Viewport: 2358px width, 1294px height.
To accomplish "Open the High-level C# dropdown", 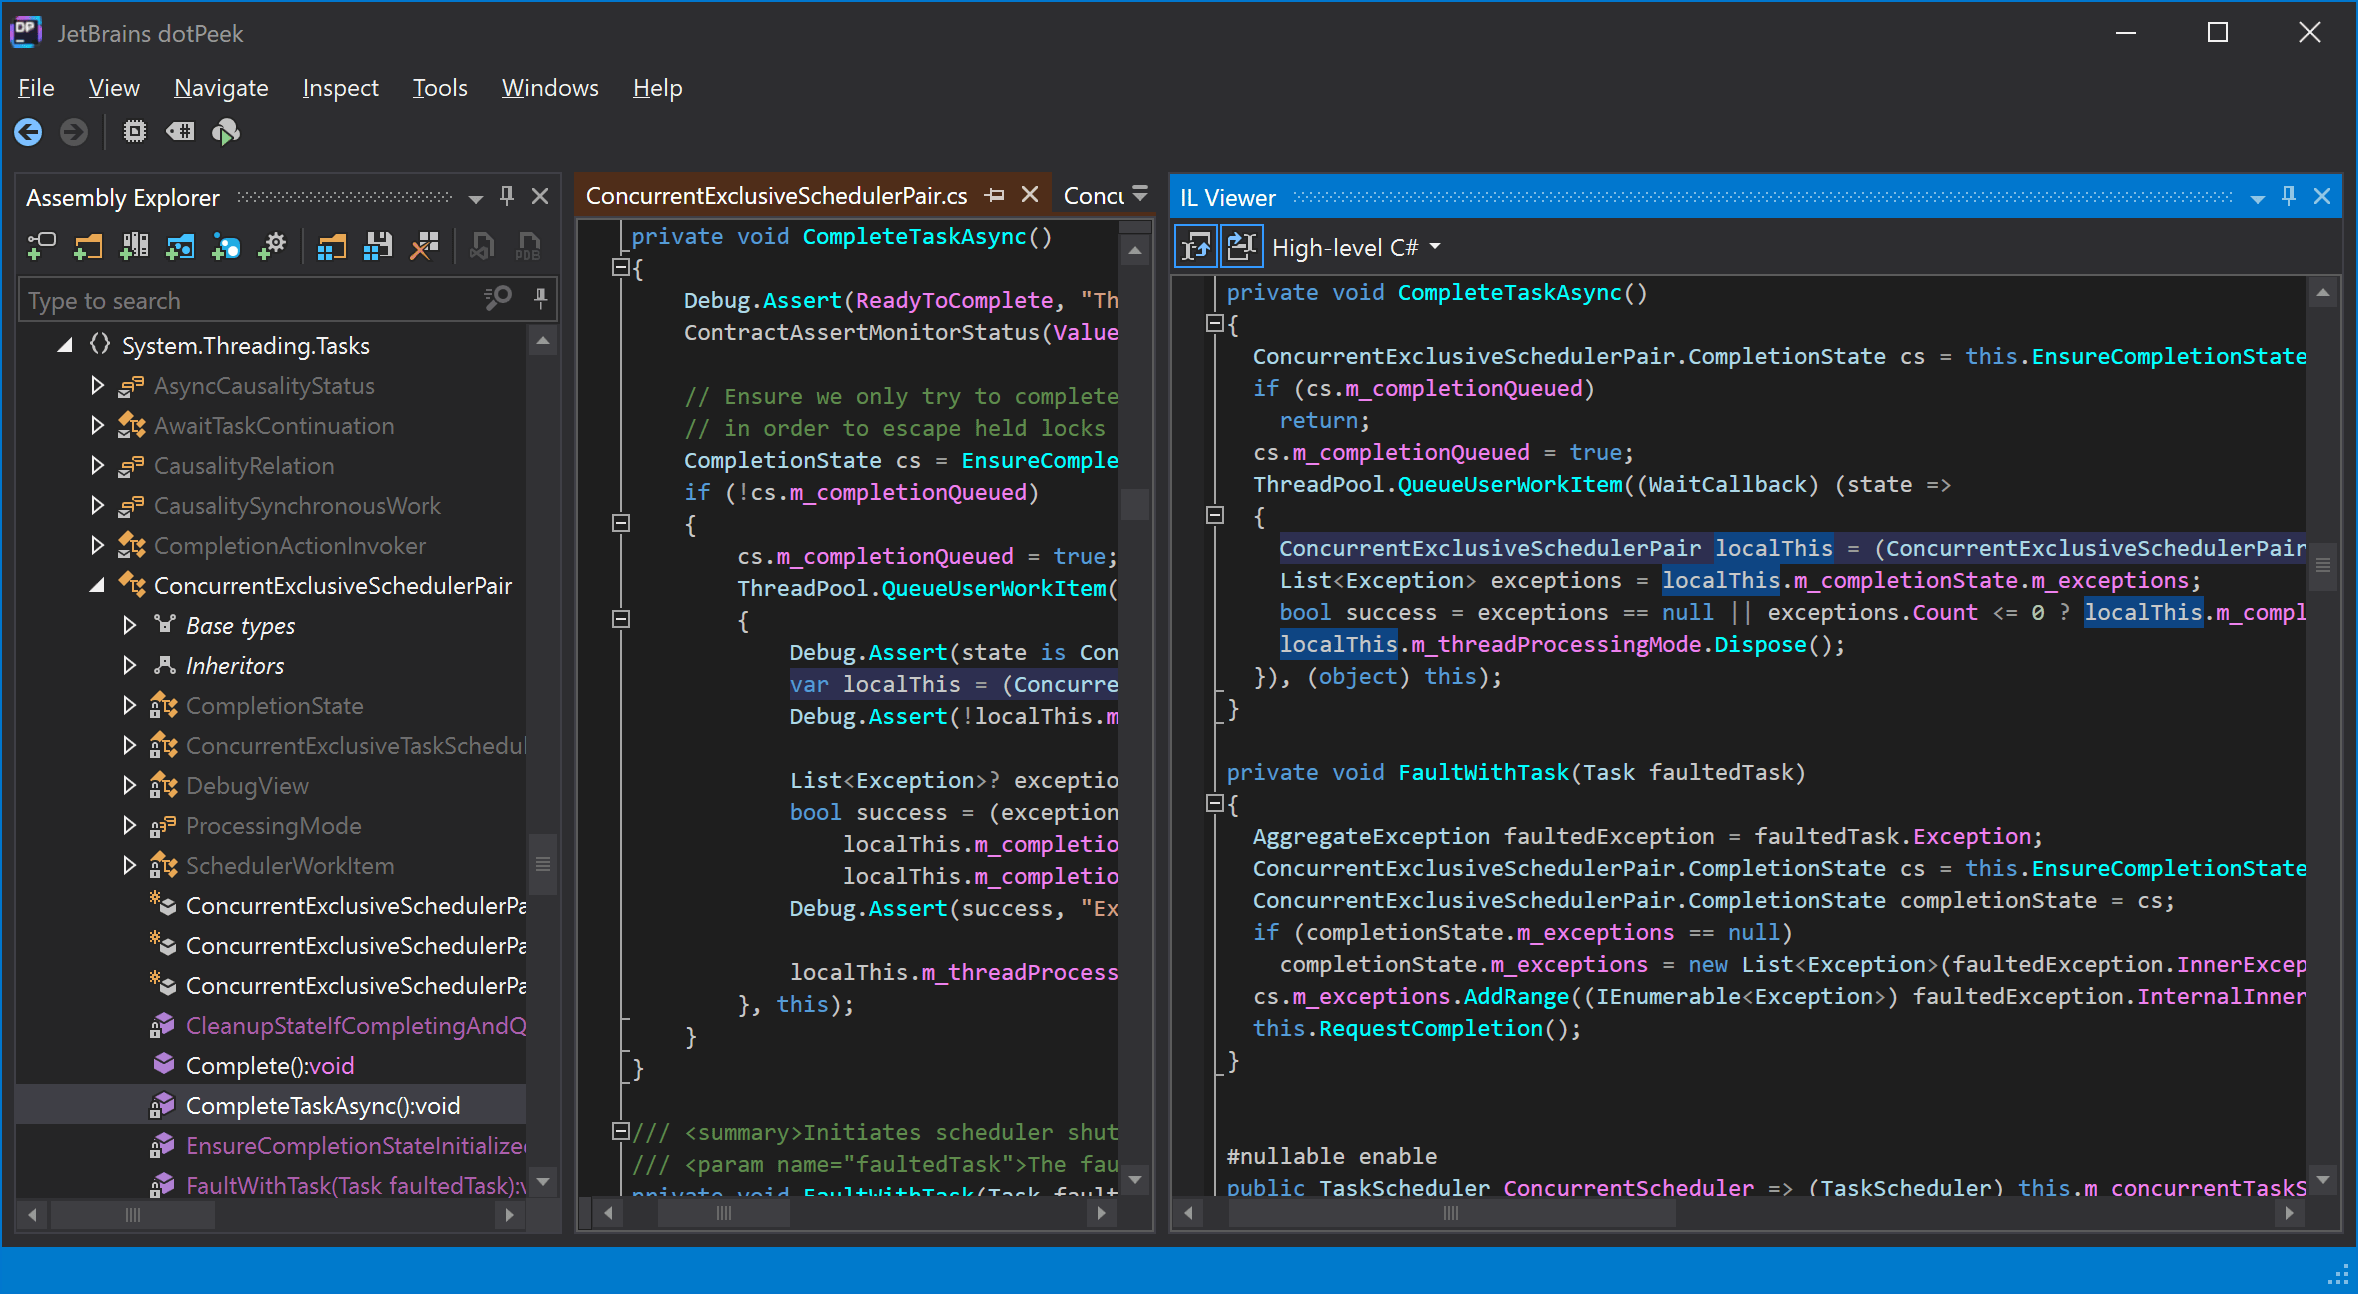I will click(1356, 247).
